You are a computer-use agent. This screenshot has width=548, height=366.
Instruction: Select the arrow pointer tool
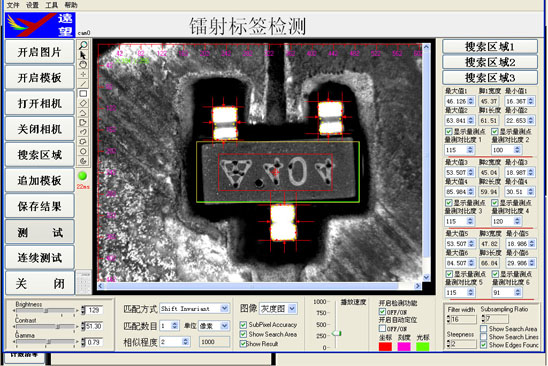(83, 55)
